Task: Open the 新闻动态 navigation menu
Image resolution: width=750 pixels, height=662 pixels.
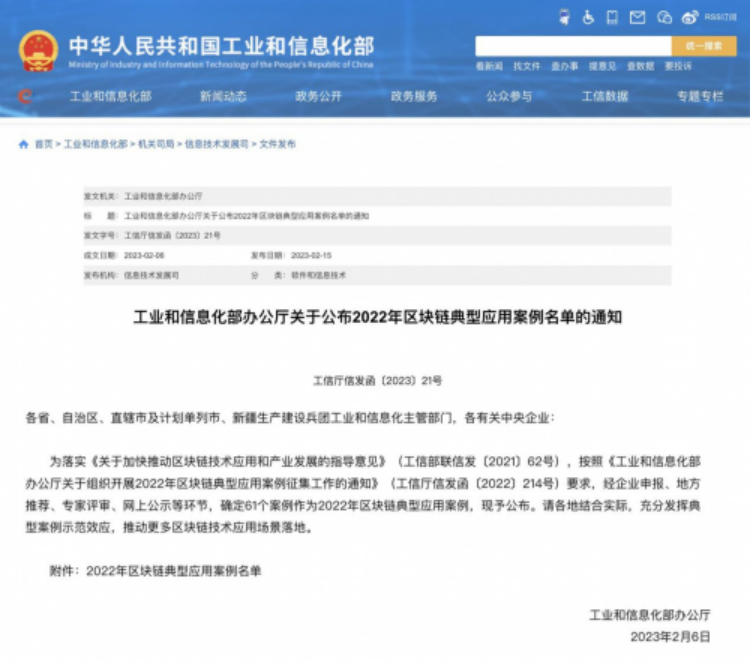Action: [x=223, y=96]
